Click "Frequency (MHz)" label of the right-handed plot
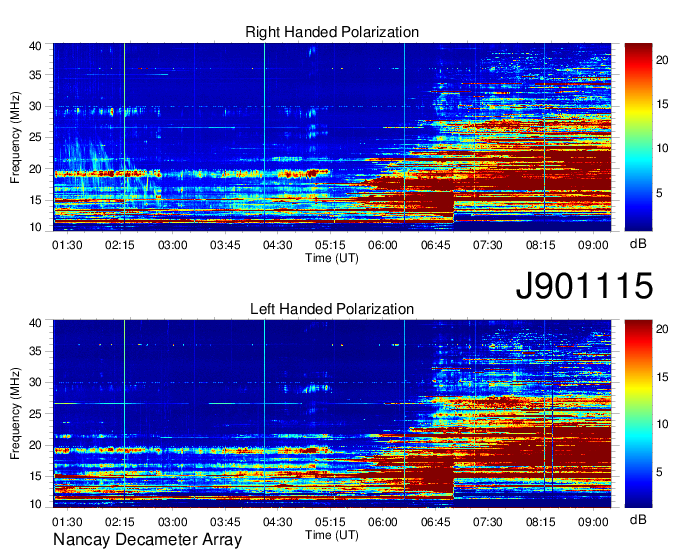This screenshot has width=680, height=552. click(x=15, y=137)
